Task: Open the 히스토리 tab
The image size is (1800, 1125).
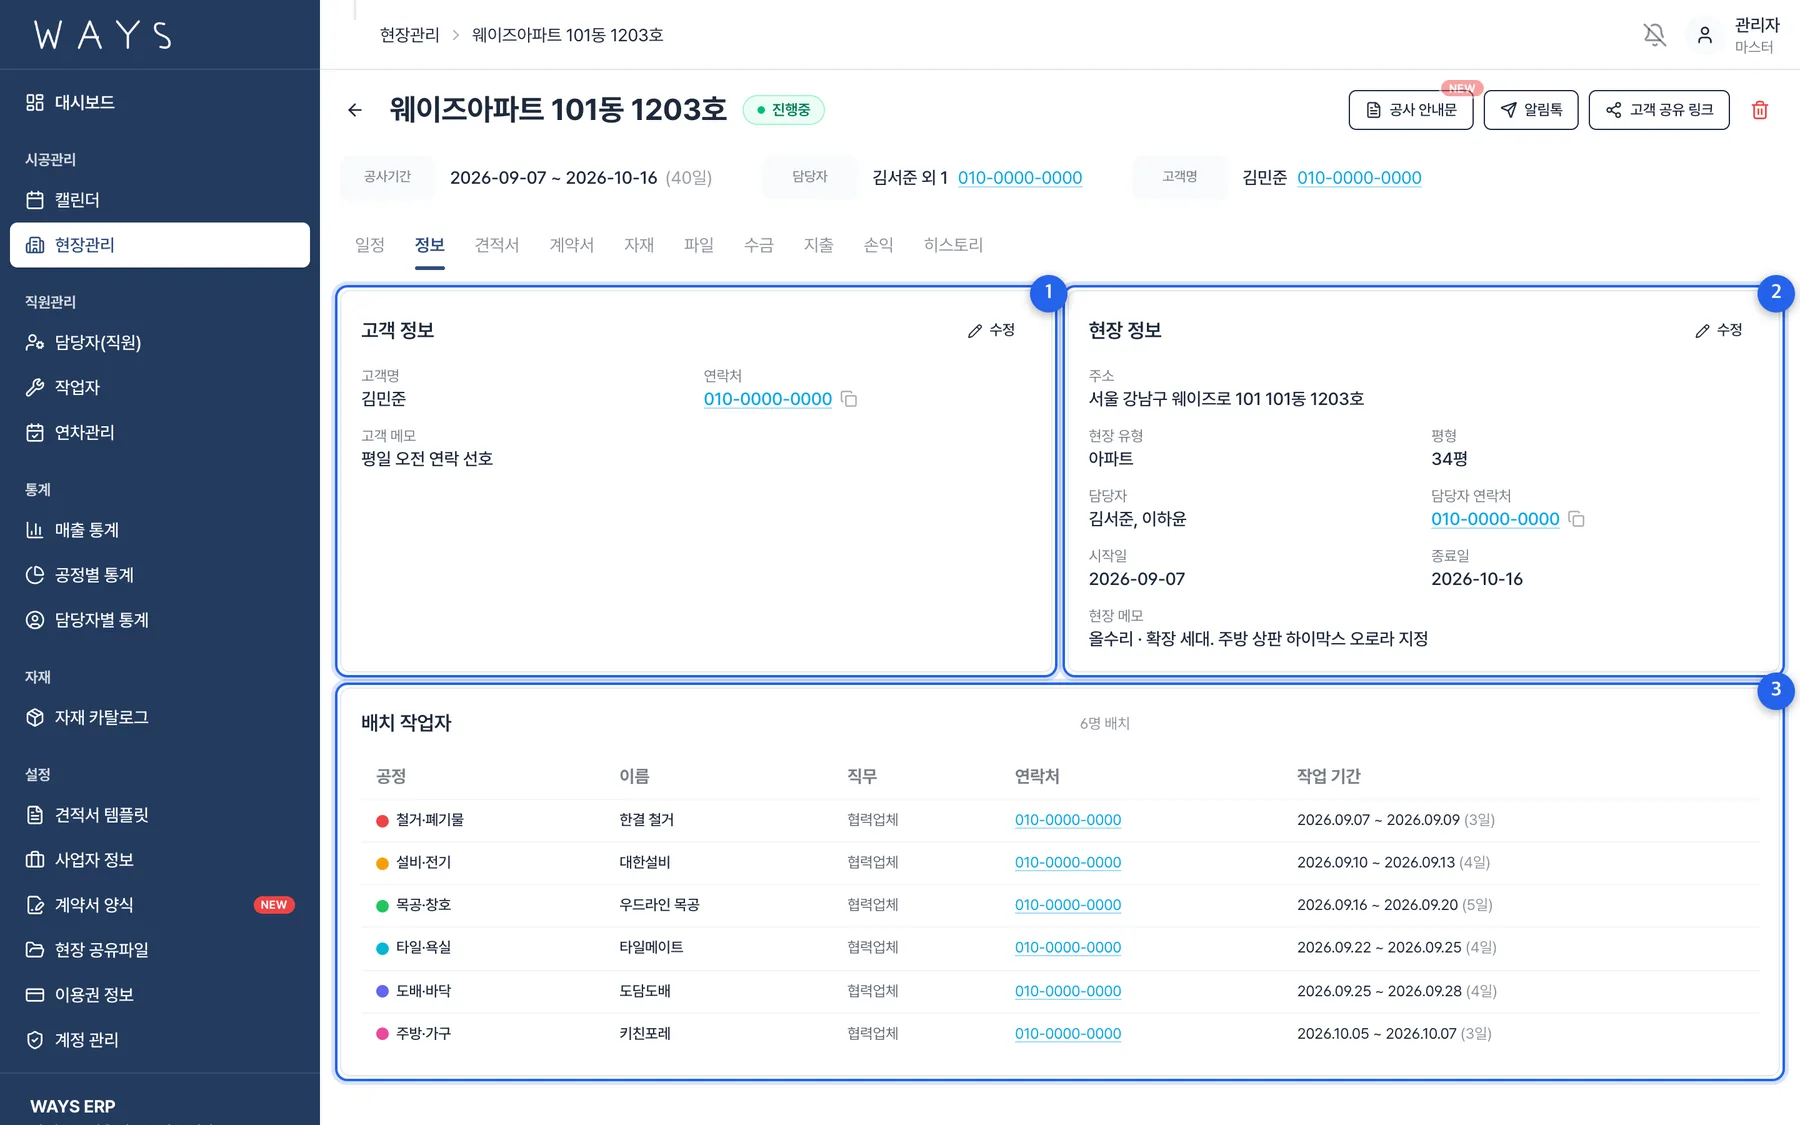Action: pos(954,245)
